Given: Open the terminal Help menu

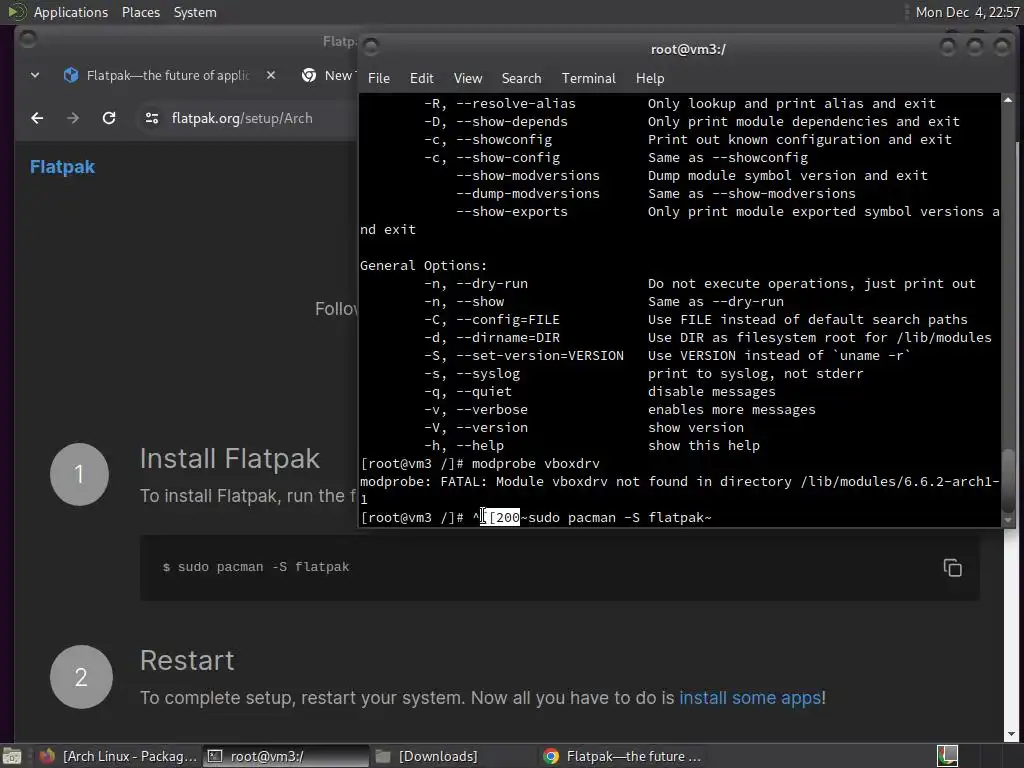Looking at the screenshot, I should pyautogui.click(x=650, y=78).
